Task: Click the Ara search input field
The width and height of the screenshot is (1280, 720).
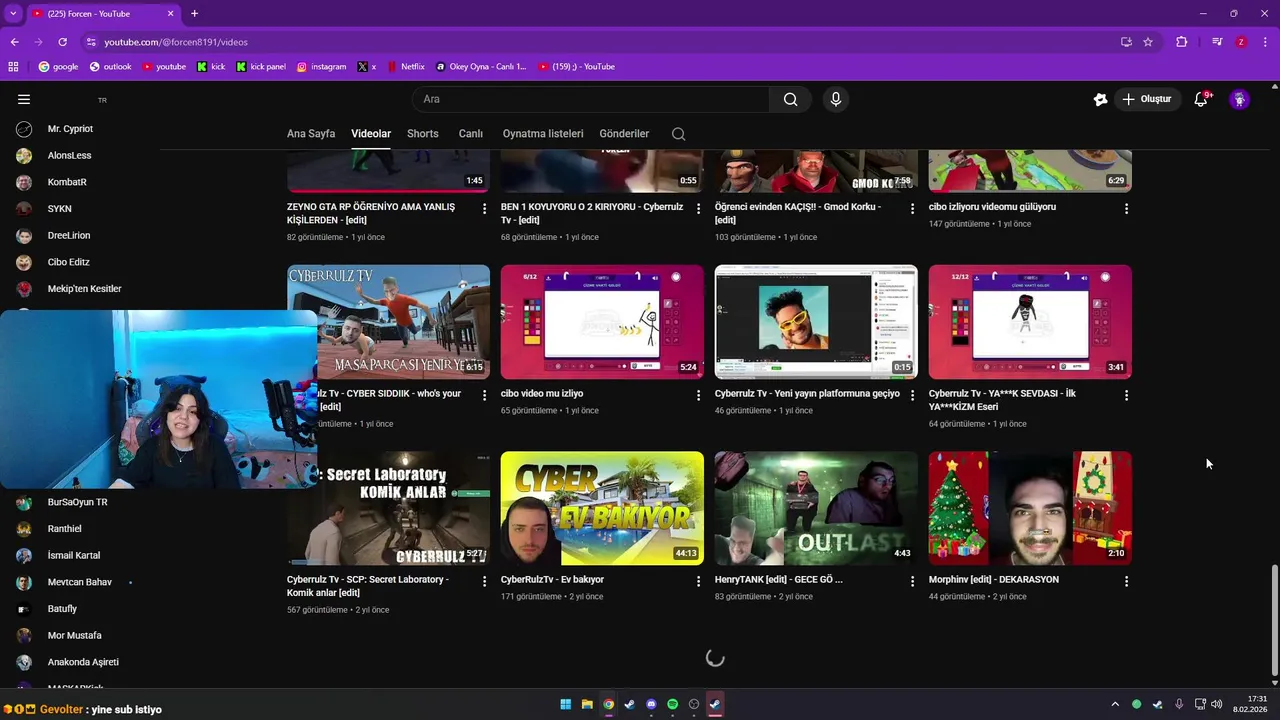Action: (x=590, y=99)
